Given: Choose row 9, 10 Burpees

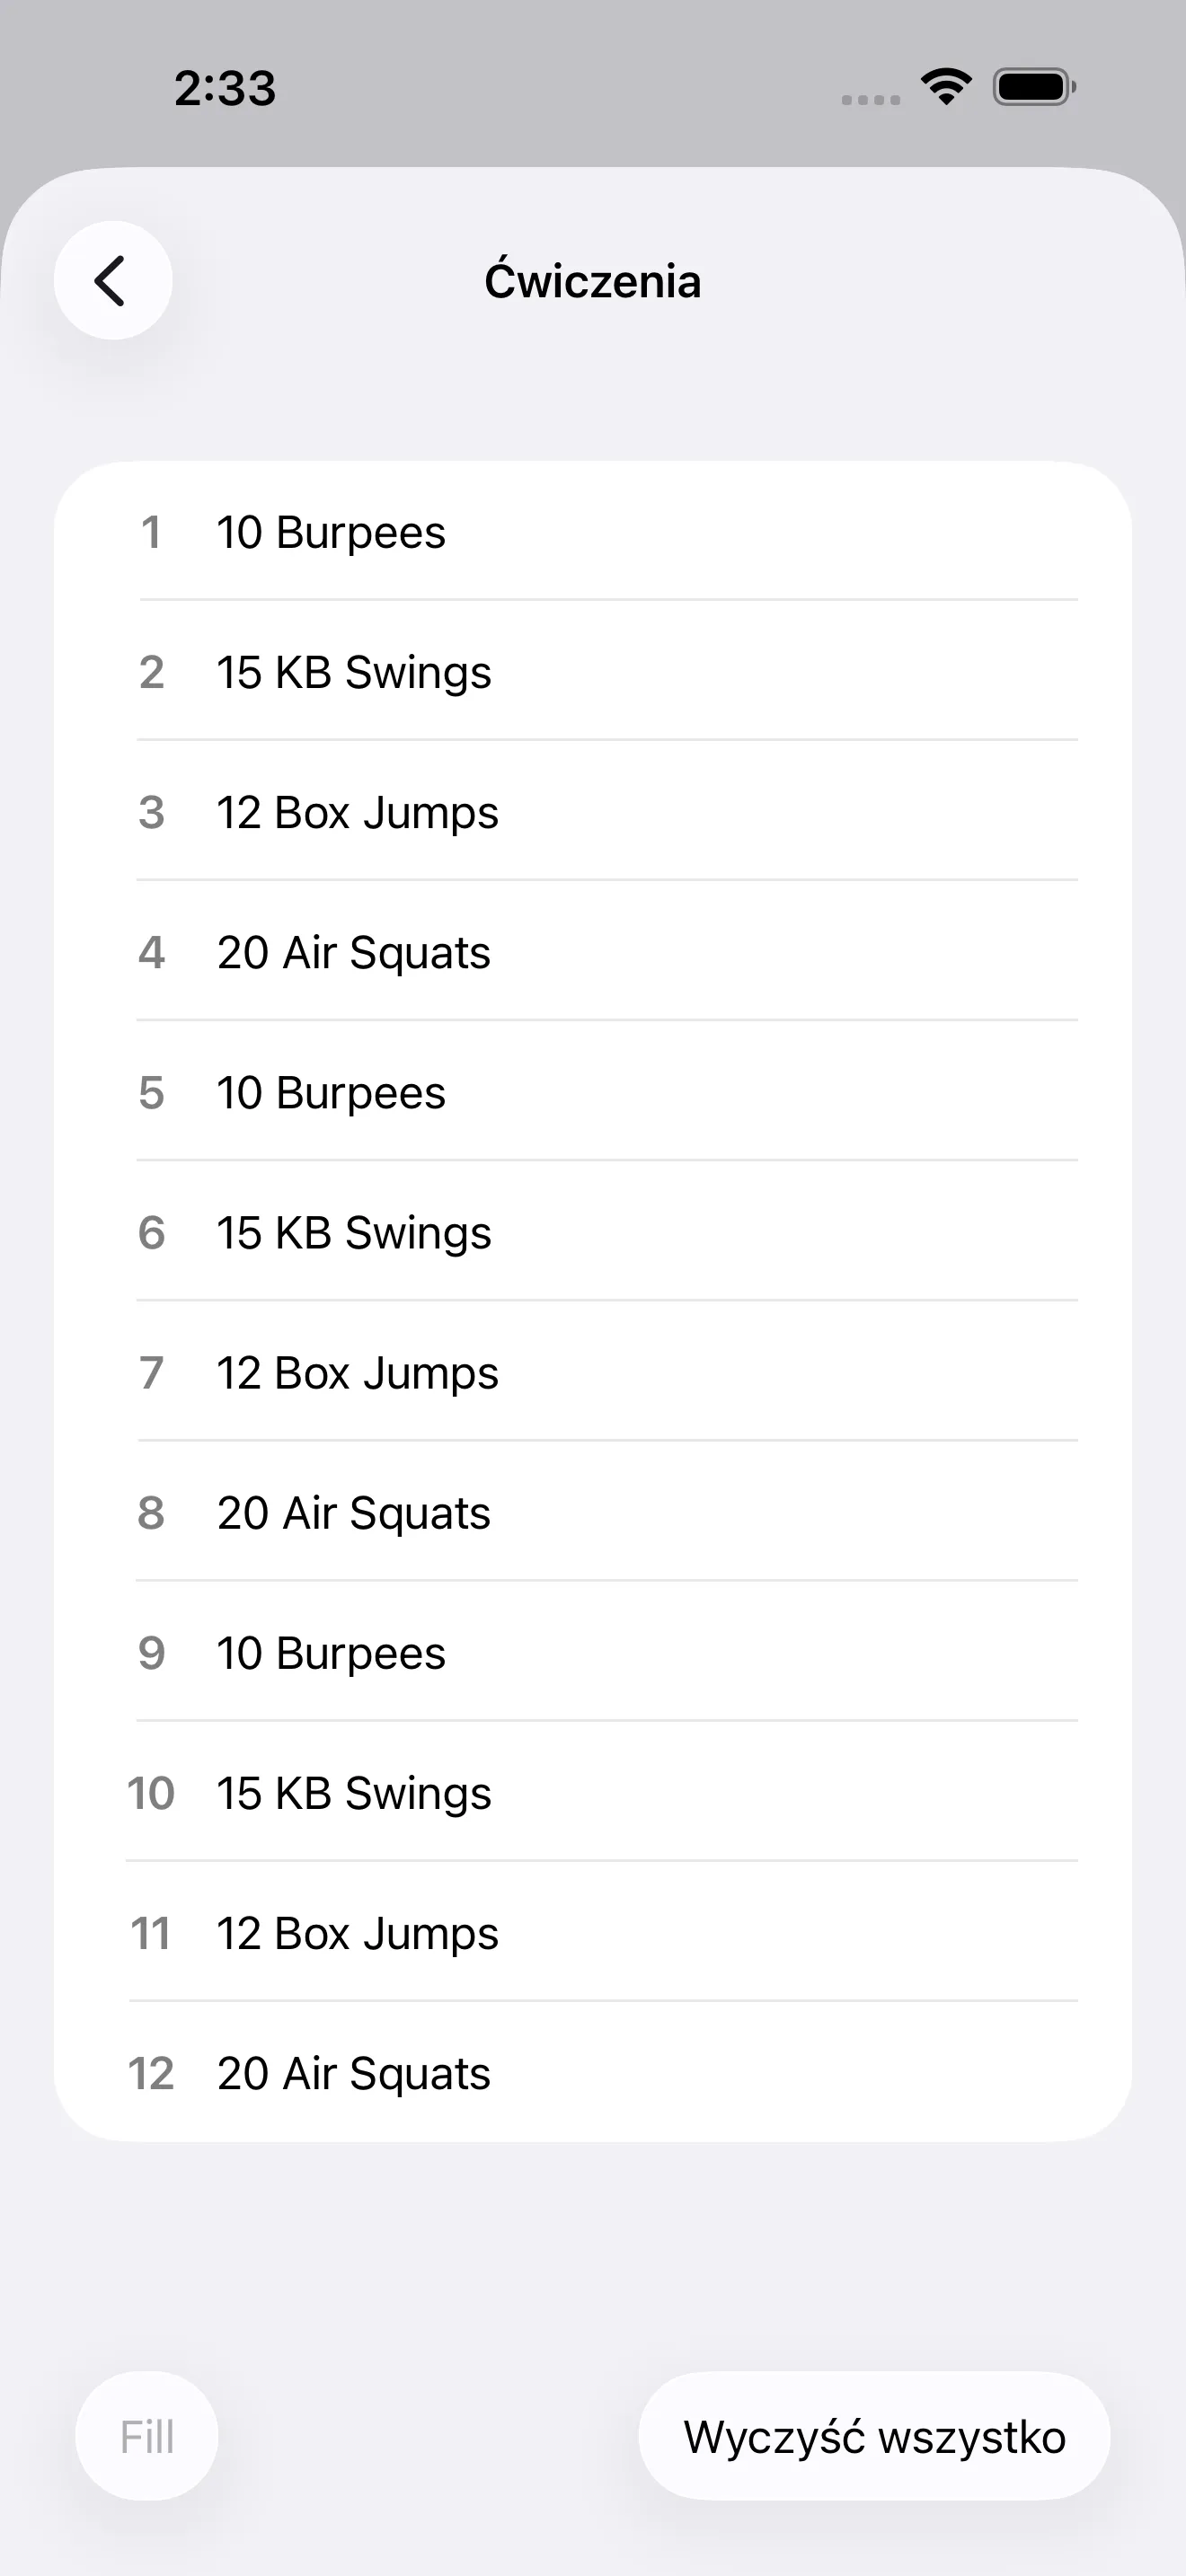Looking at the screenshot, I should click(592, 1652).
